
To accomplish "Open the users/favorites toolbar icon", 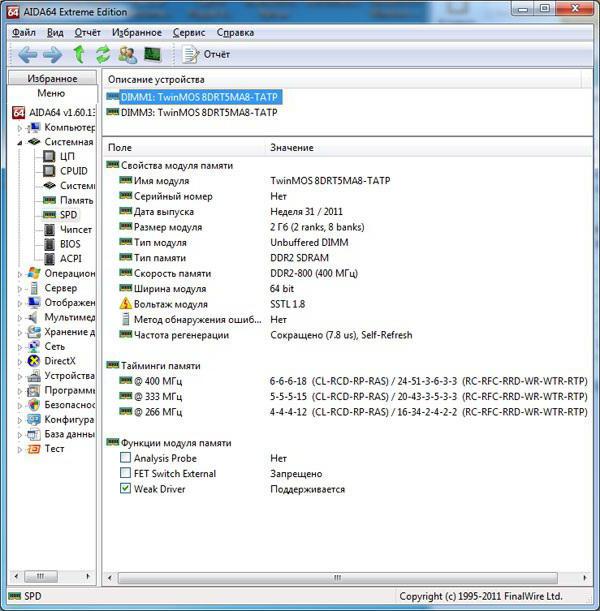I will pyautogui.click(x=127, y=55).
